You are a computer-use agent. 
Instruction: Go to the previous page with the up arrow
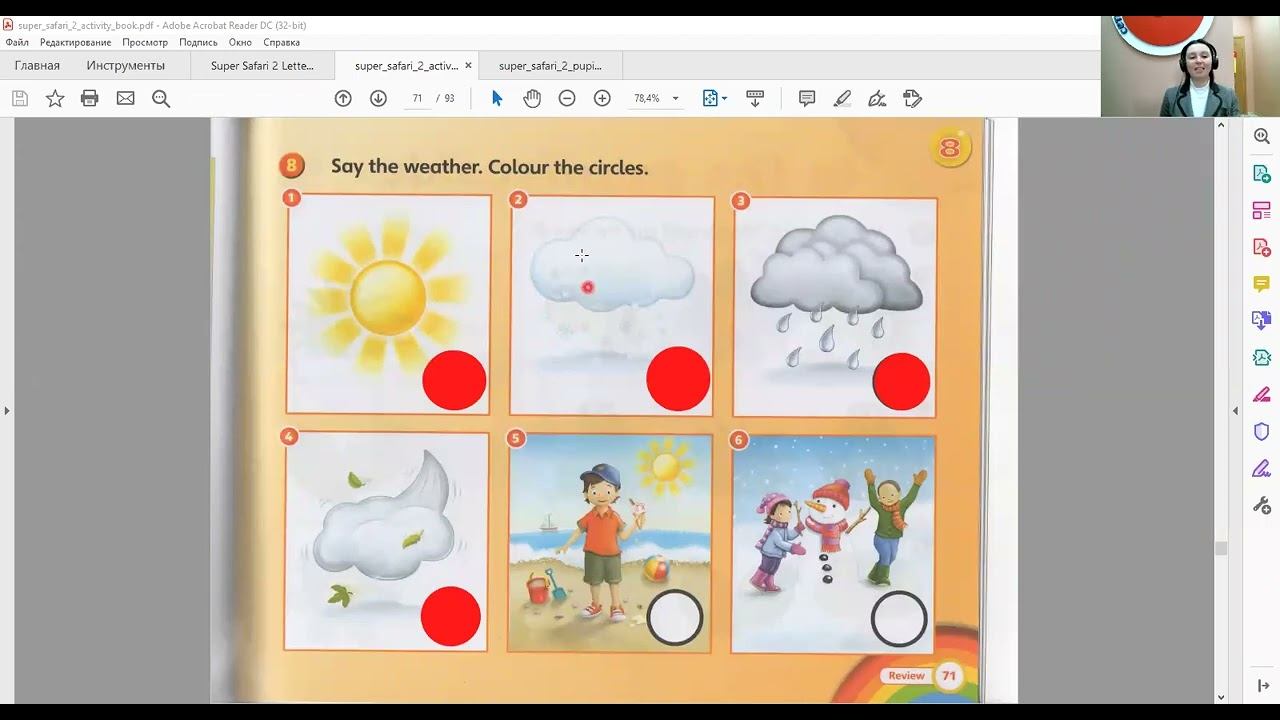(343, 98)
